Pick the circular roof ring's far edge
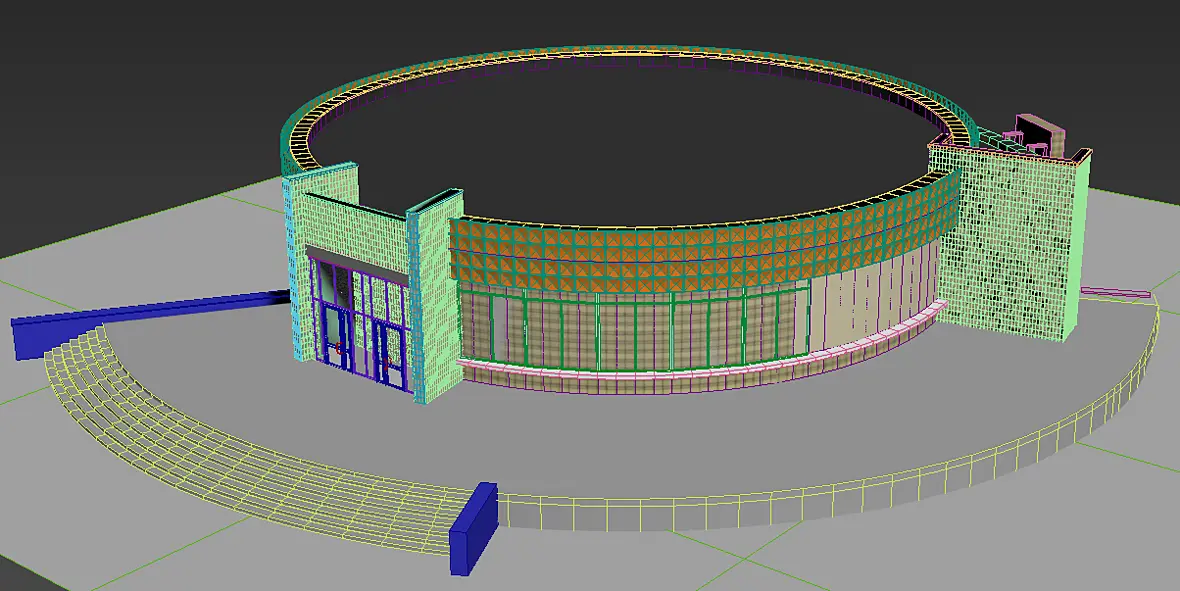1180x591 pixels. pyautogui.click(x=625, y=54)
